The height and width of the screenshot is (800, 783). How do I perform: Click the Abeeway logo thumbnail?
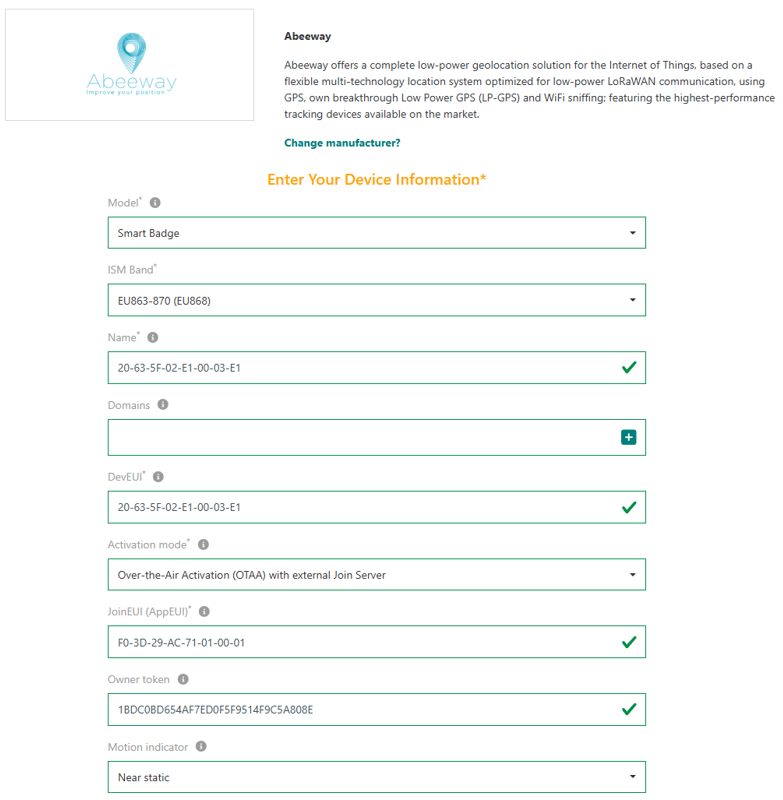coord(130,65)
